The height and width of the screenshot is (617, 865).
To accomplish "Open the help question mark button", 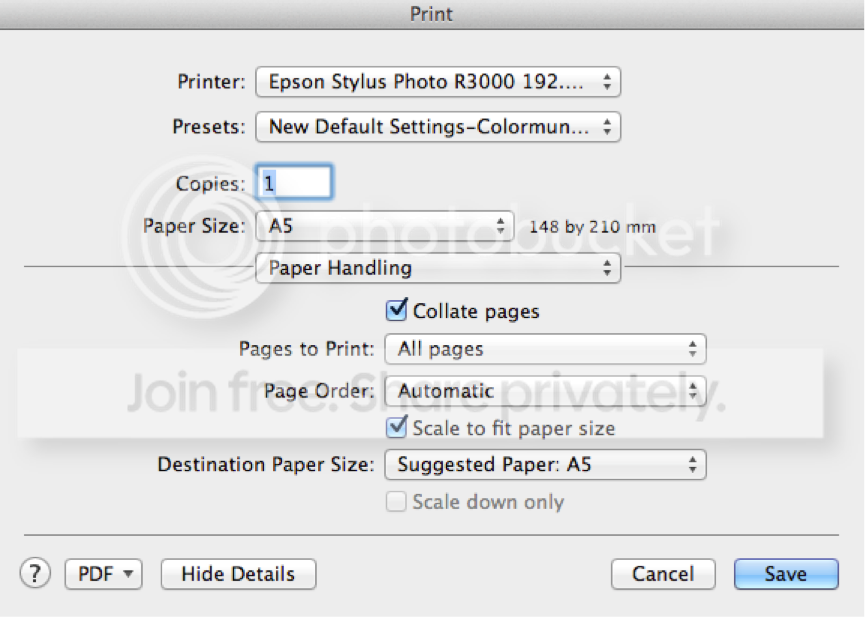I will pos(35,573).
